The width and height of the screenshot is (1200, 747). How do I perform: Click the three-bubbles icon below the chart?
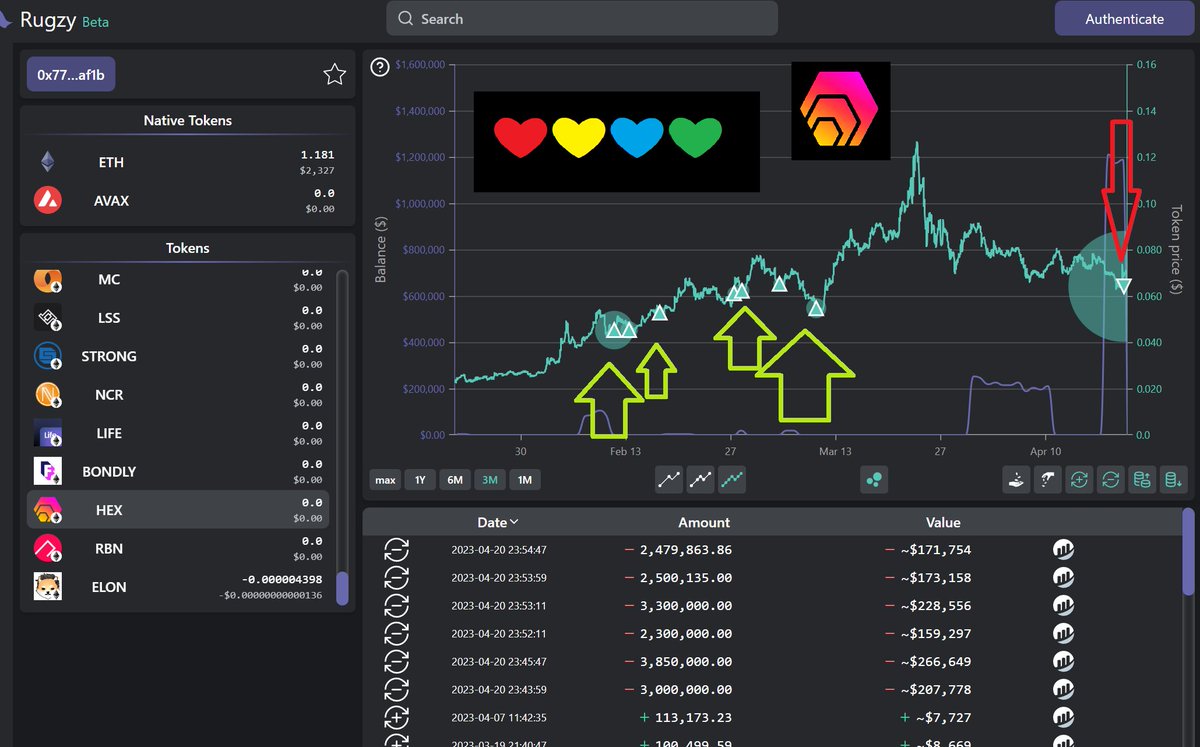875,479
